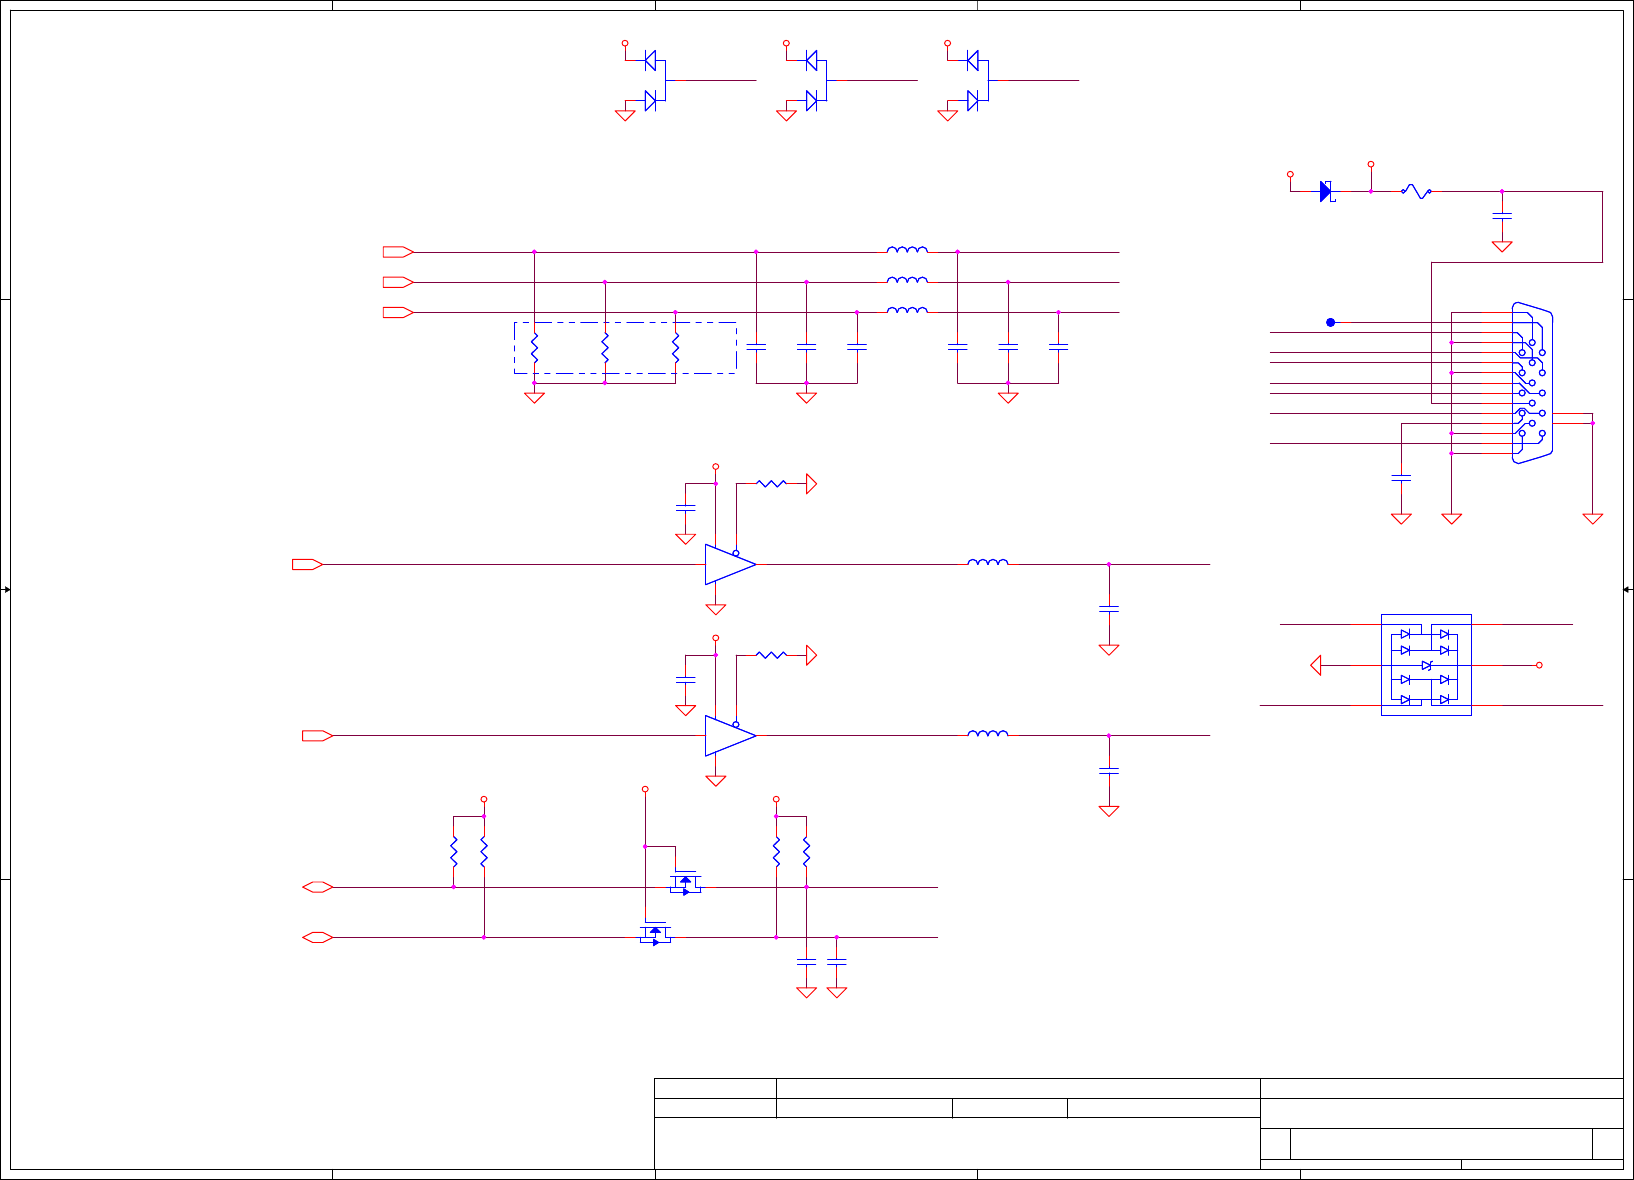Screen dimensions: 1634x1180
Task: Select the solid blue Schottky diode symbol
Action: 1327,191
